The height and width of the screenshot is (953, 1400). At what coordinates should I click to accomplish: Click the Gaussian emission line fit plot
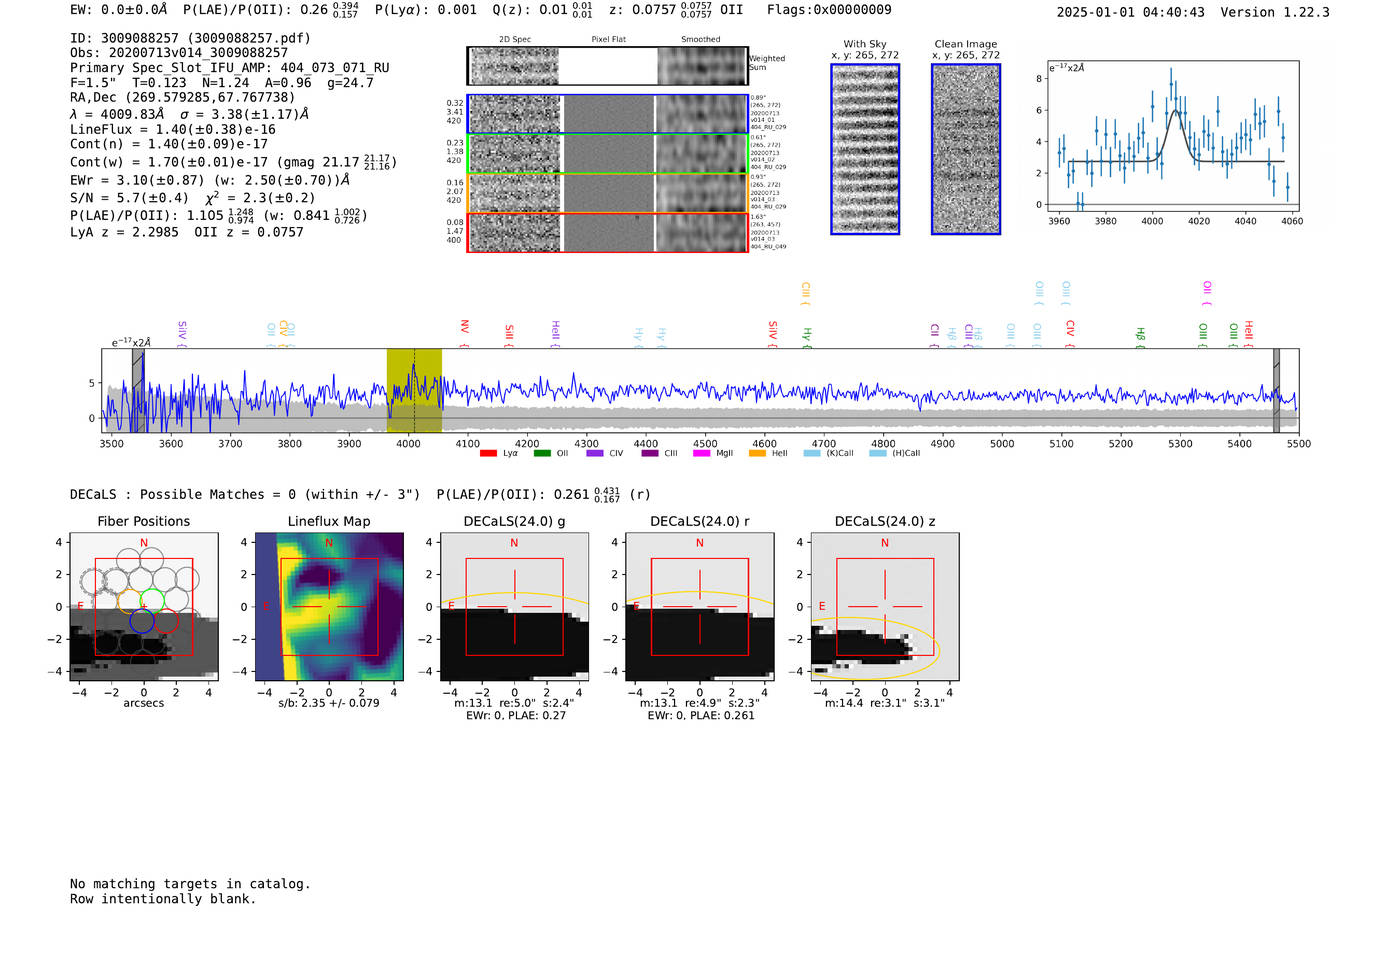coord(1172,137)
